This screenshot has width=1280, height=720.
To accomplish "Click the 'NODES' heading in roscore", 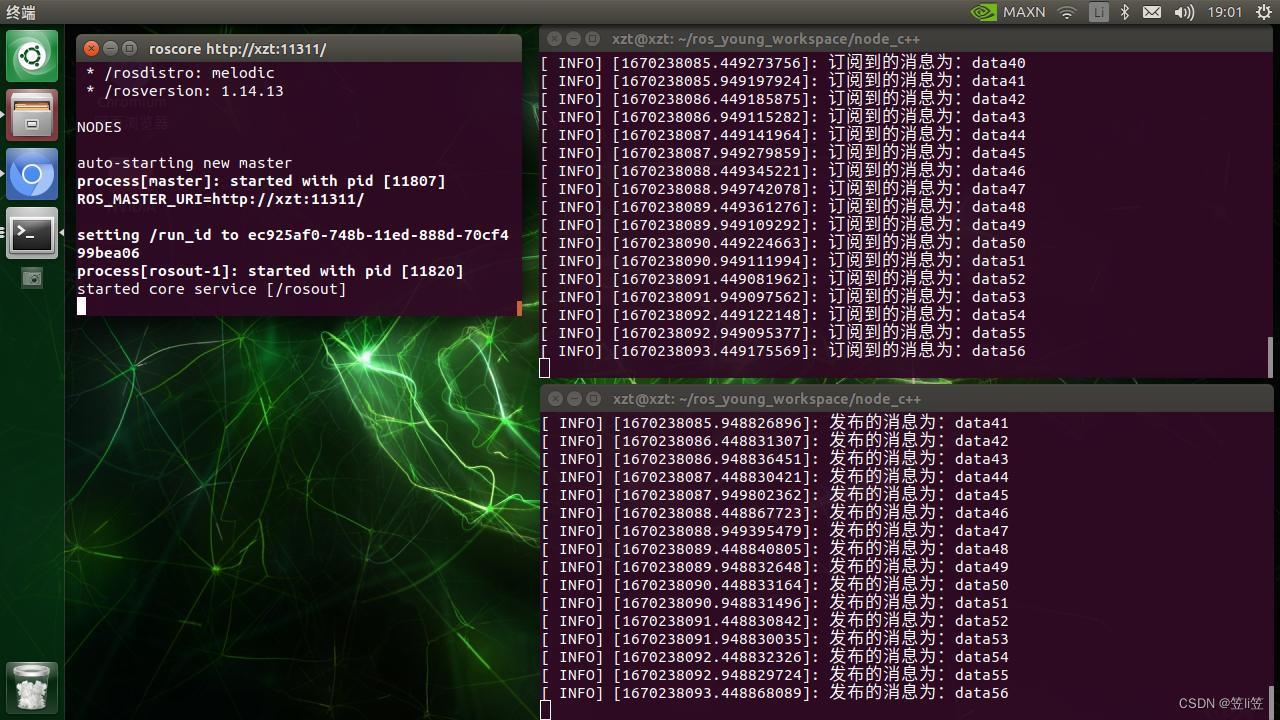I will pos(99,127).
